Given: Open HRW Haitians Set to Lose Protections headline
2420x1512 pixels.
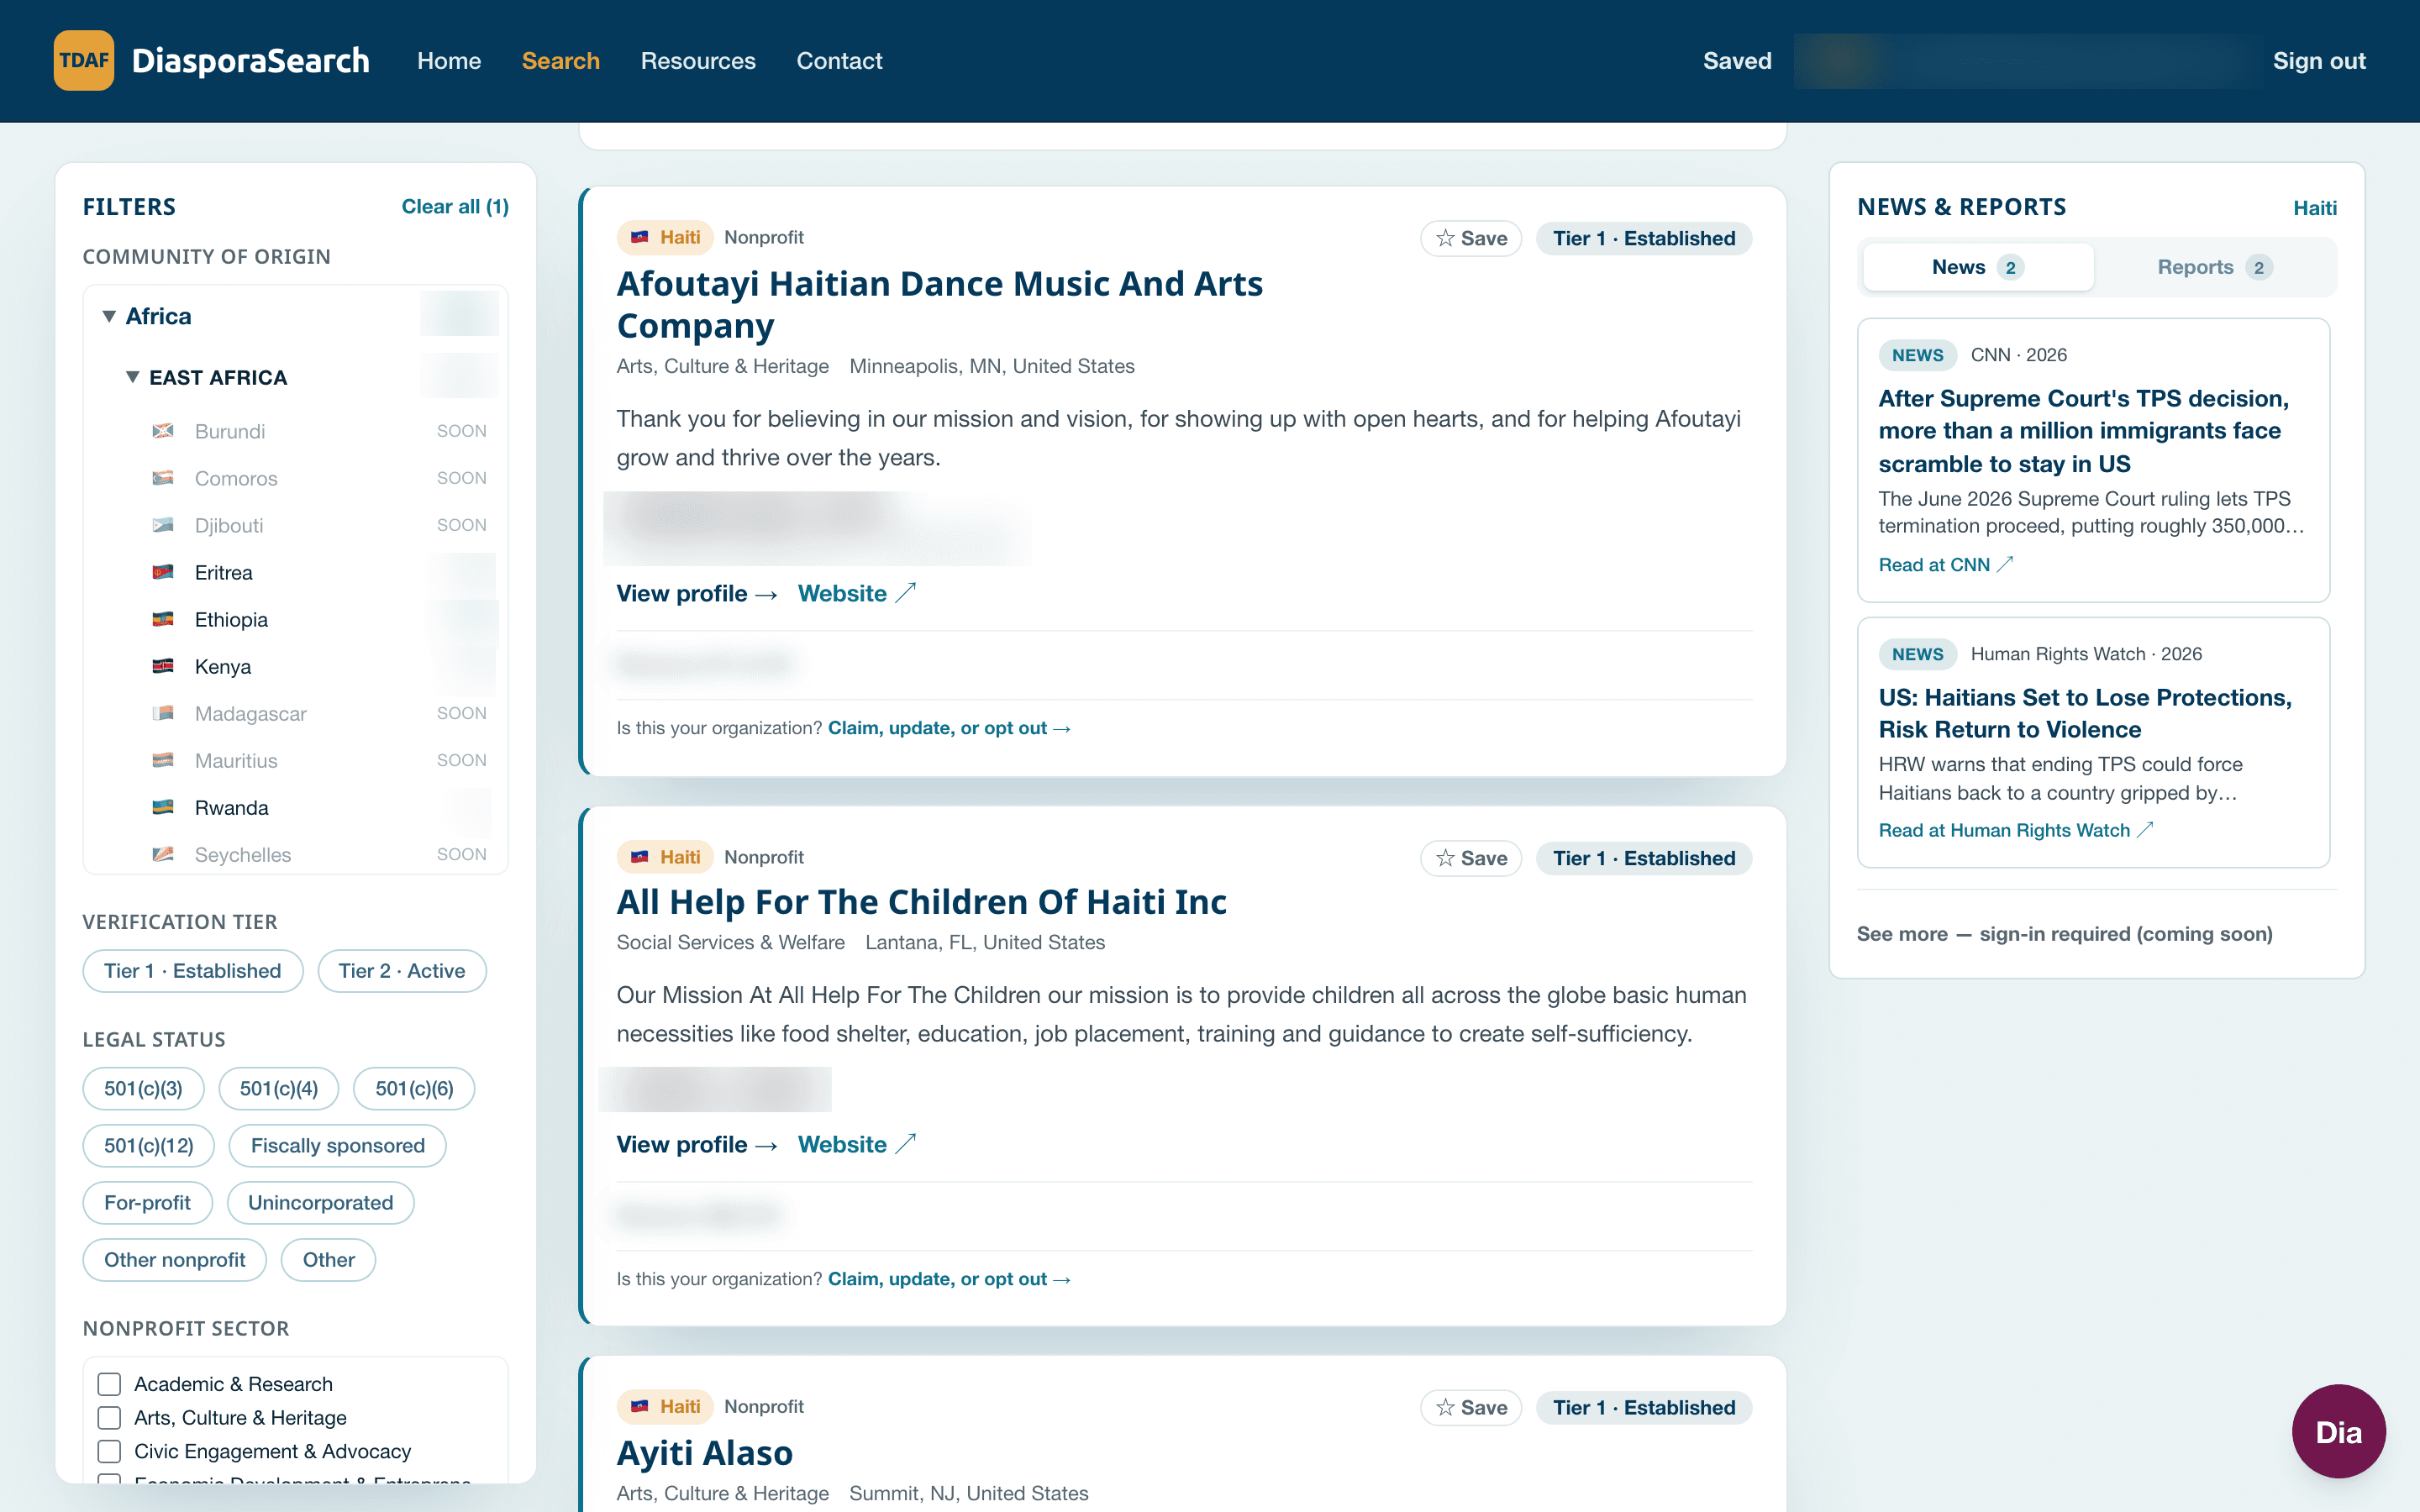Looking at the screenshot, I should [x=2085, y=713].
